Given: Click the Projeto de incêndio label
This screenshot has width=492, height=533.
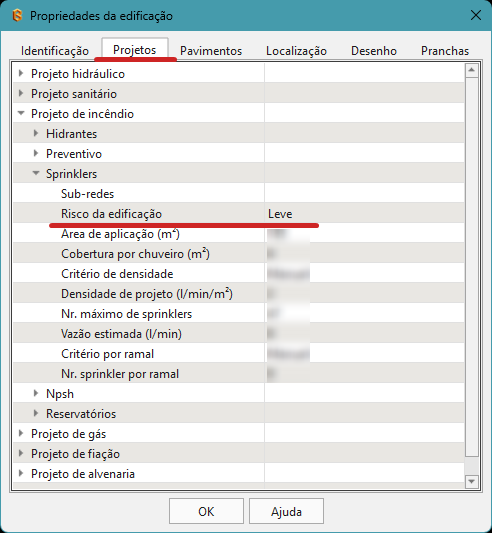Looking at the screenshot, I should tap(82, 114).
